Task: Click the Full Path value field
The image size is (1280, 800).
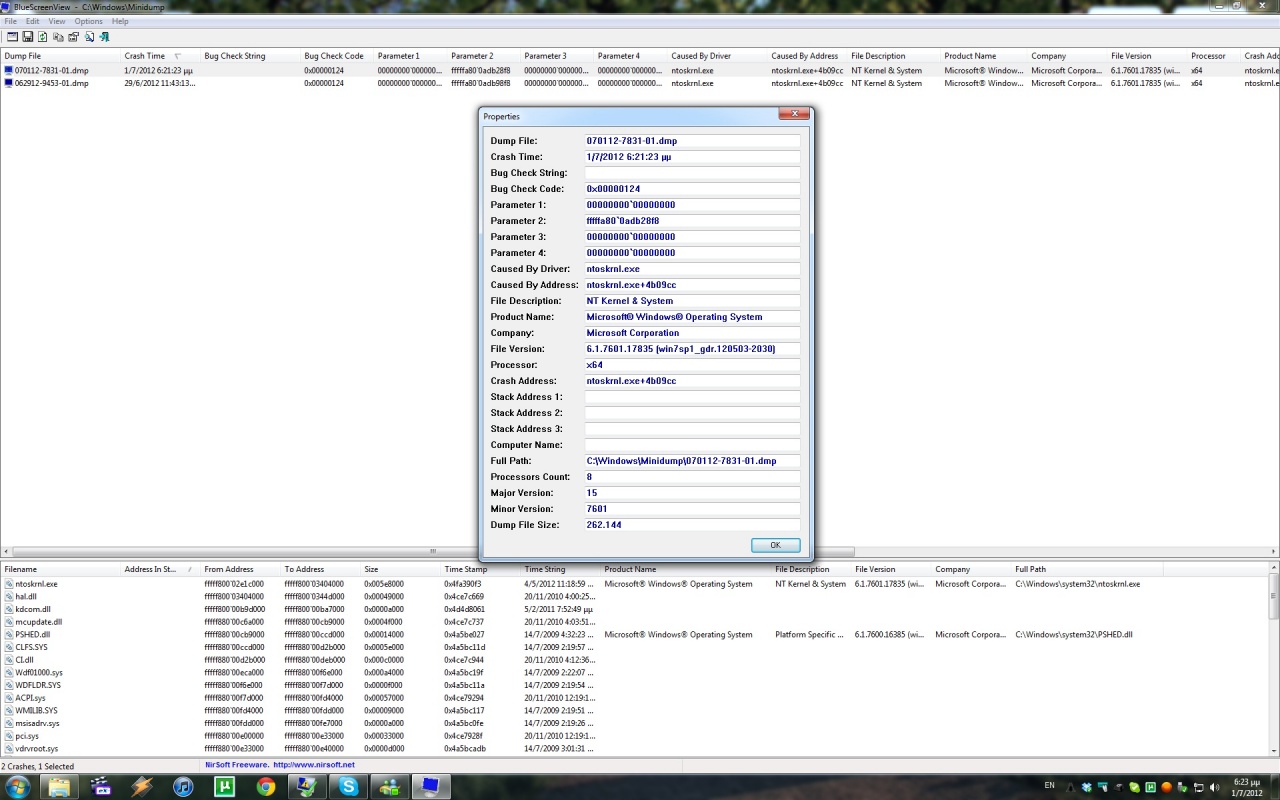Action: pos(692,461)
